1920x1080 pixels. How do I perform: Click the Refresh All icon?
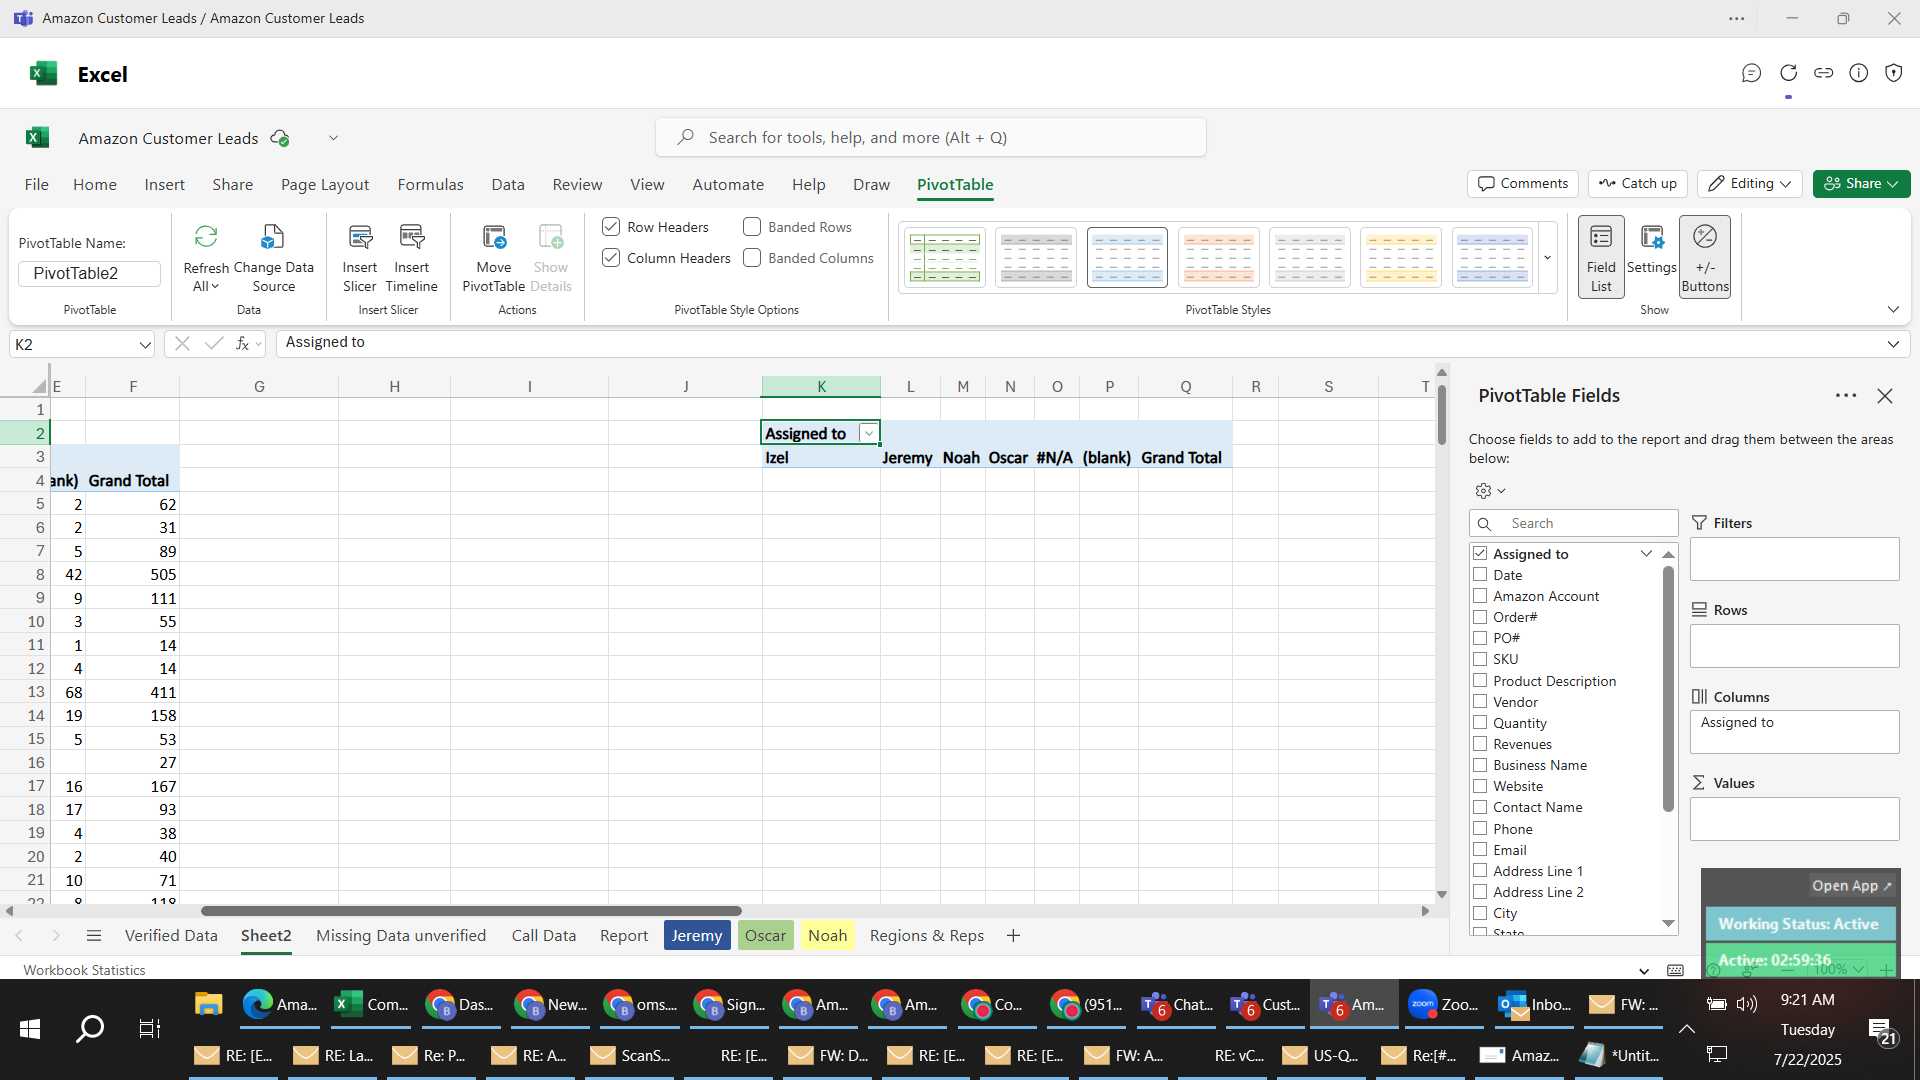point(206,237)
